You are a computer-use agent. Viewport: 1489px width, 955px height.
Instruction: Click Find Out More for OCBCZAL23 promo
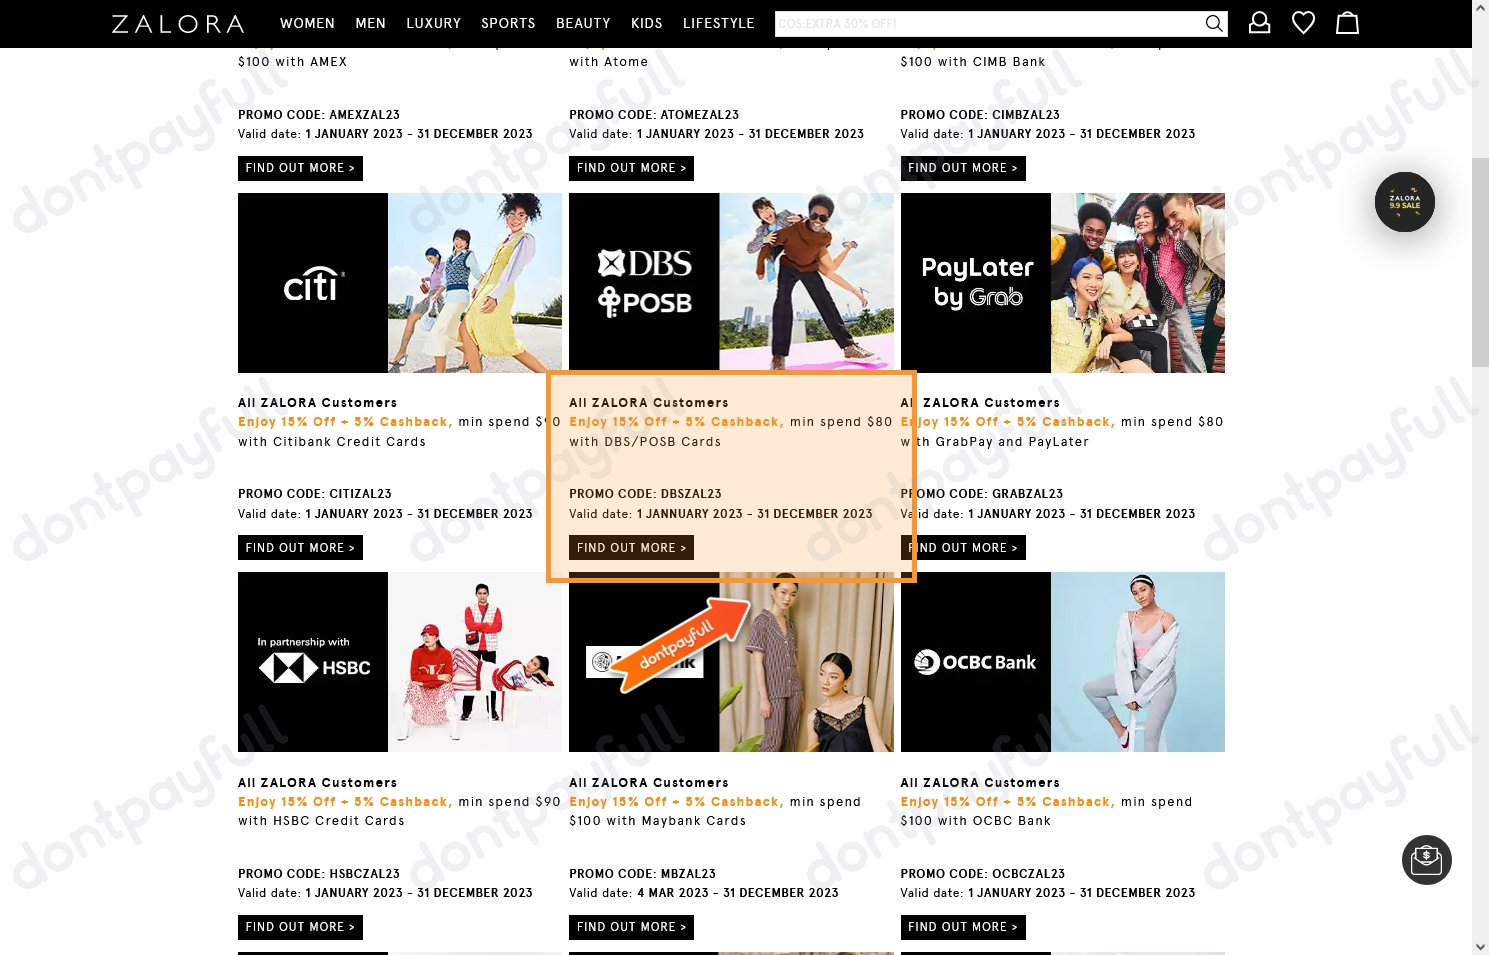(963, 927)
